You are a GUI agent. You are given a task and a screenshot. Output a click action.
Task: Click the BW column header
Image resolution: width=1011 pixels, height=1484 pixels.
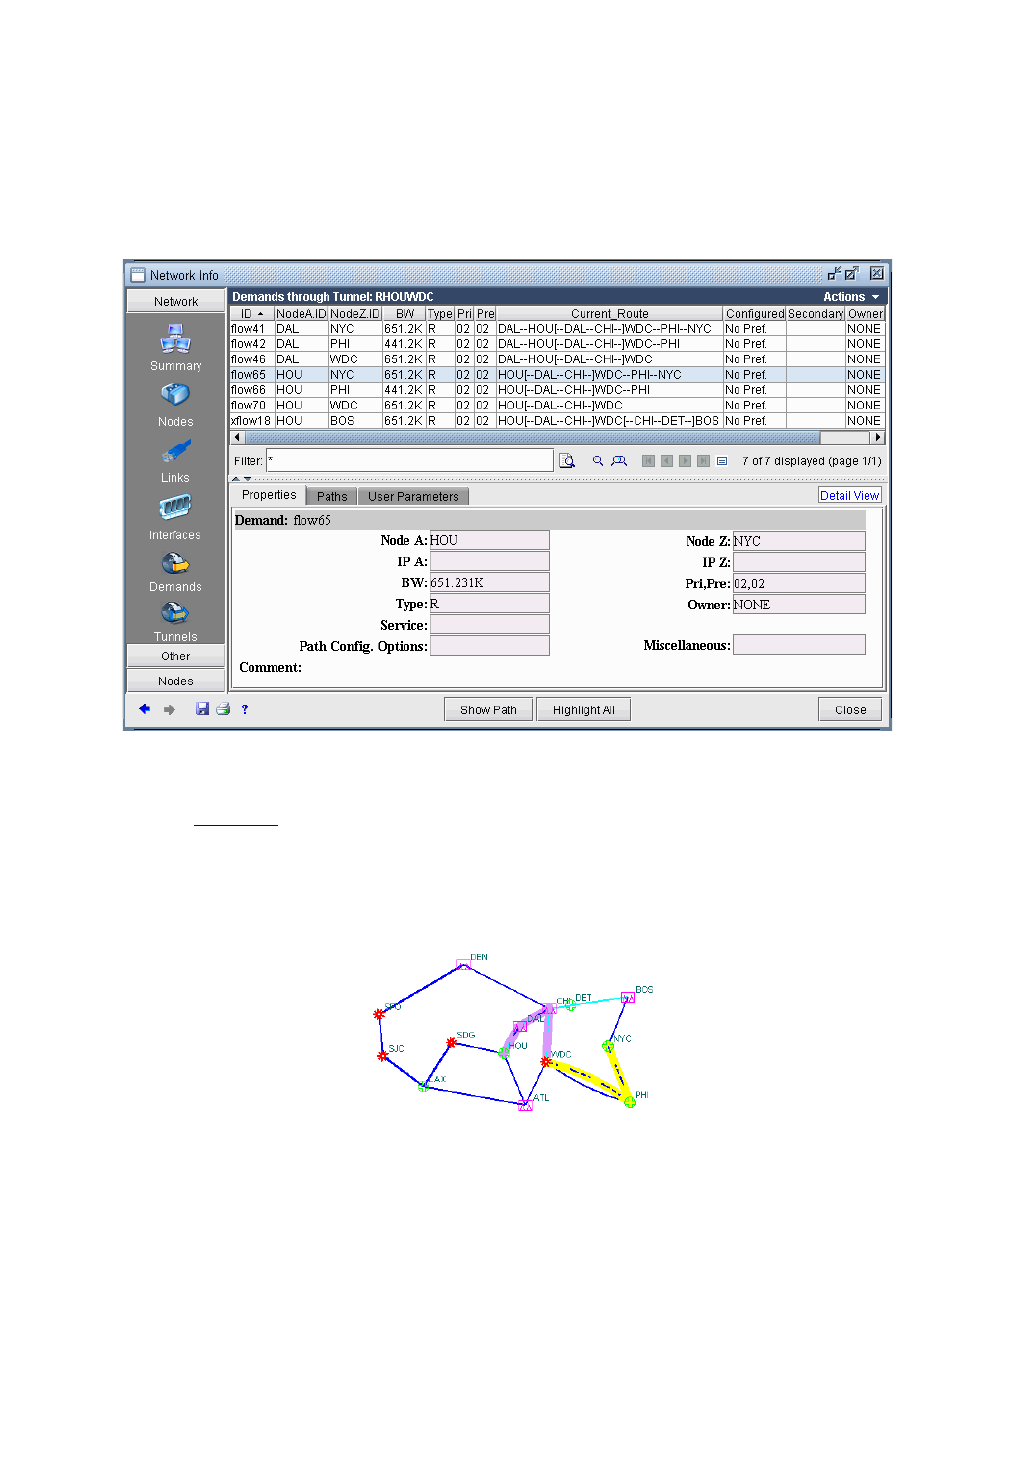pyautogui.click(x=404, y=314)
